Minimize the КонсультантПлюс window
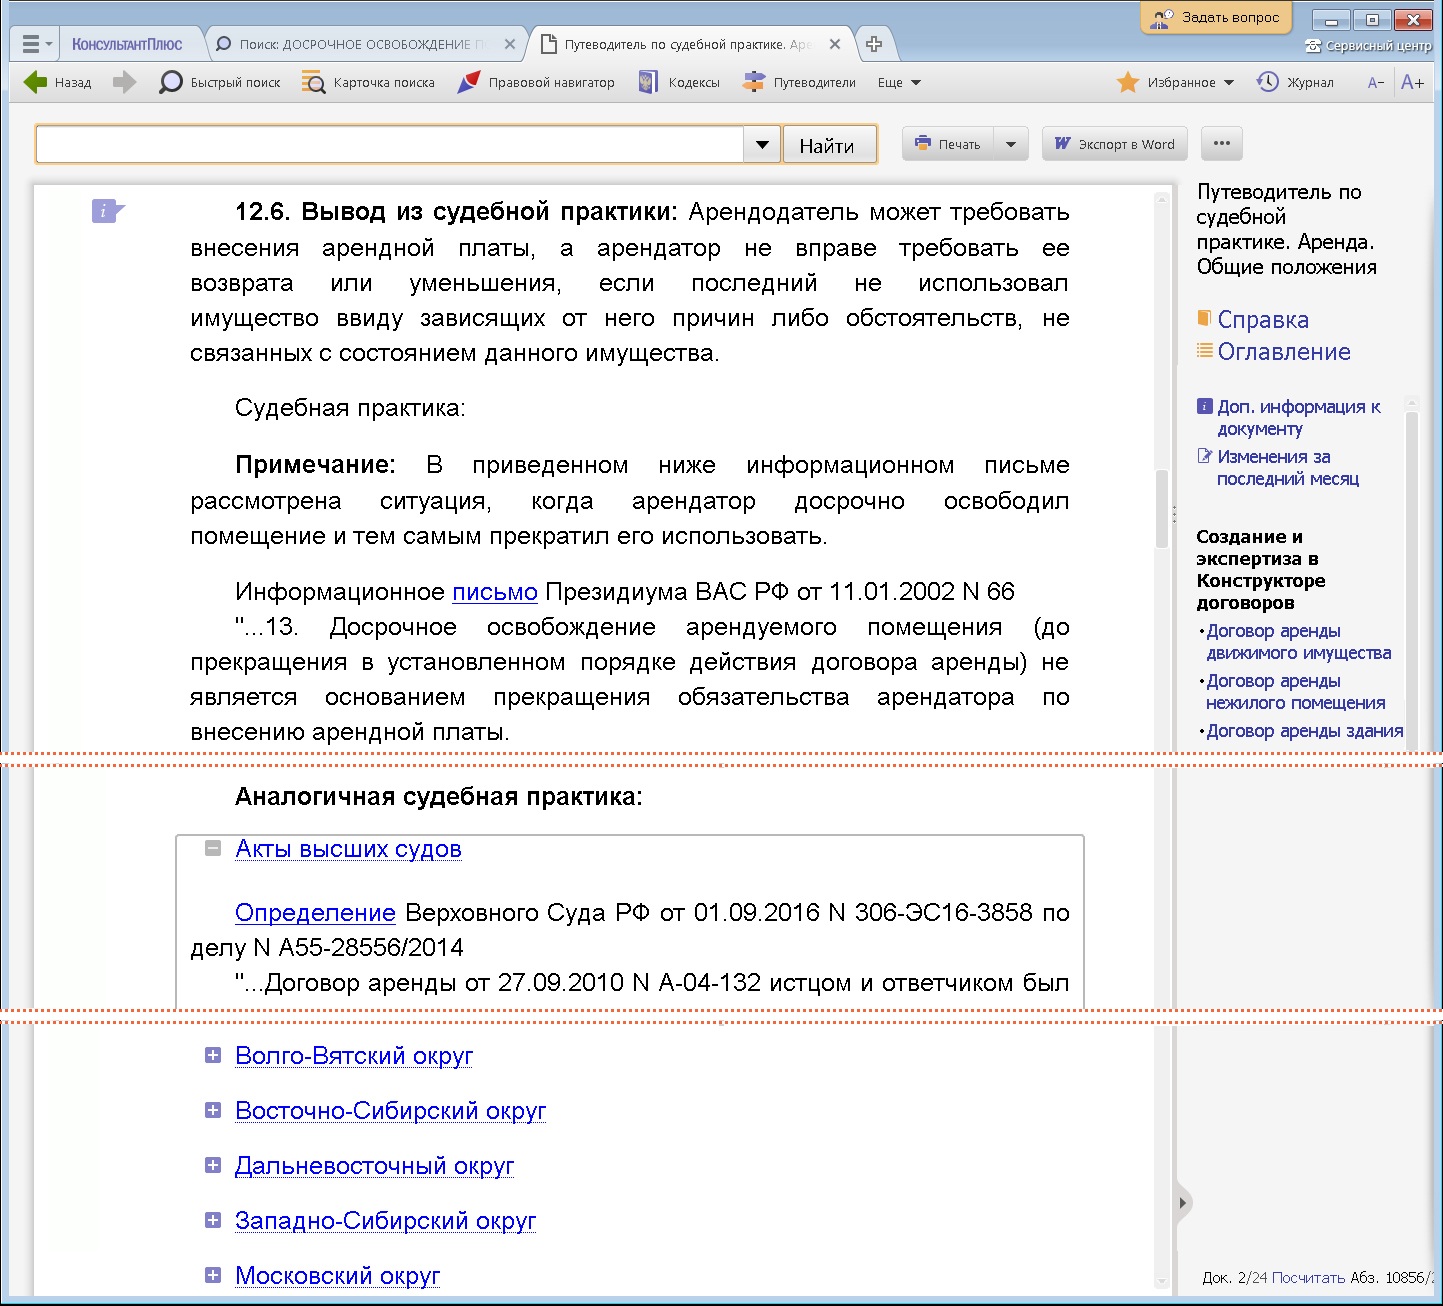1443x1306 pixels. click(x=1331, y=20)
